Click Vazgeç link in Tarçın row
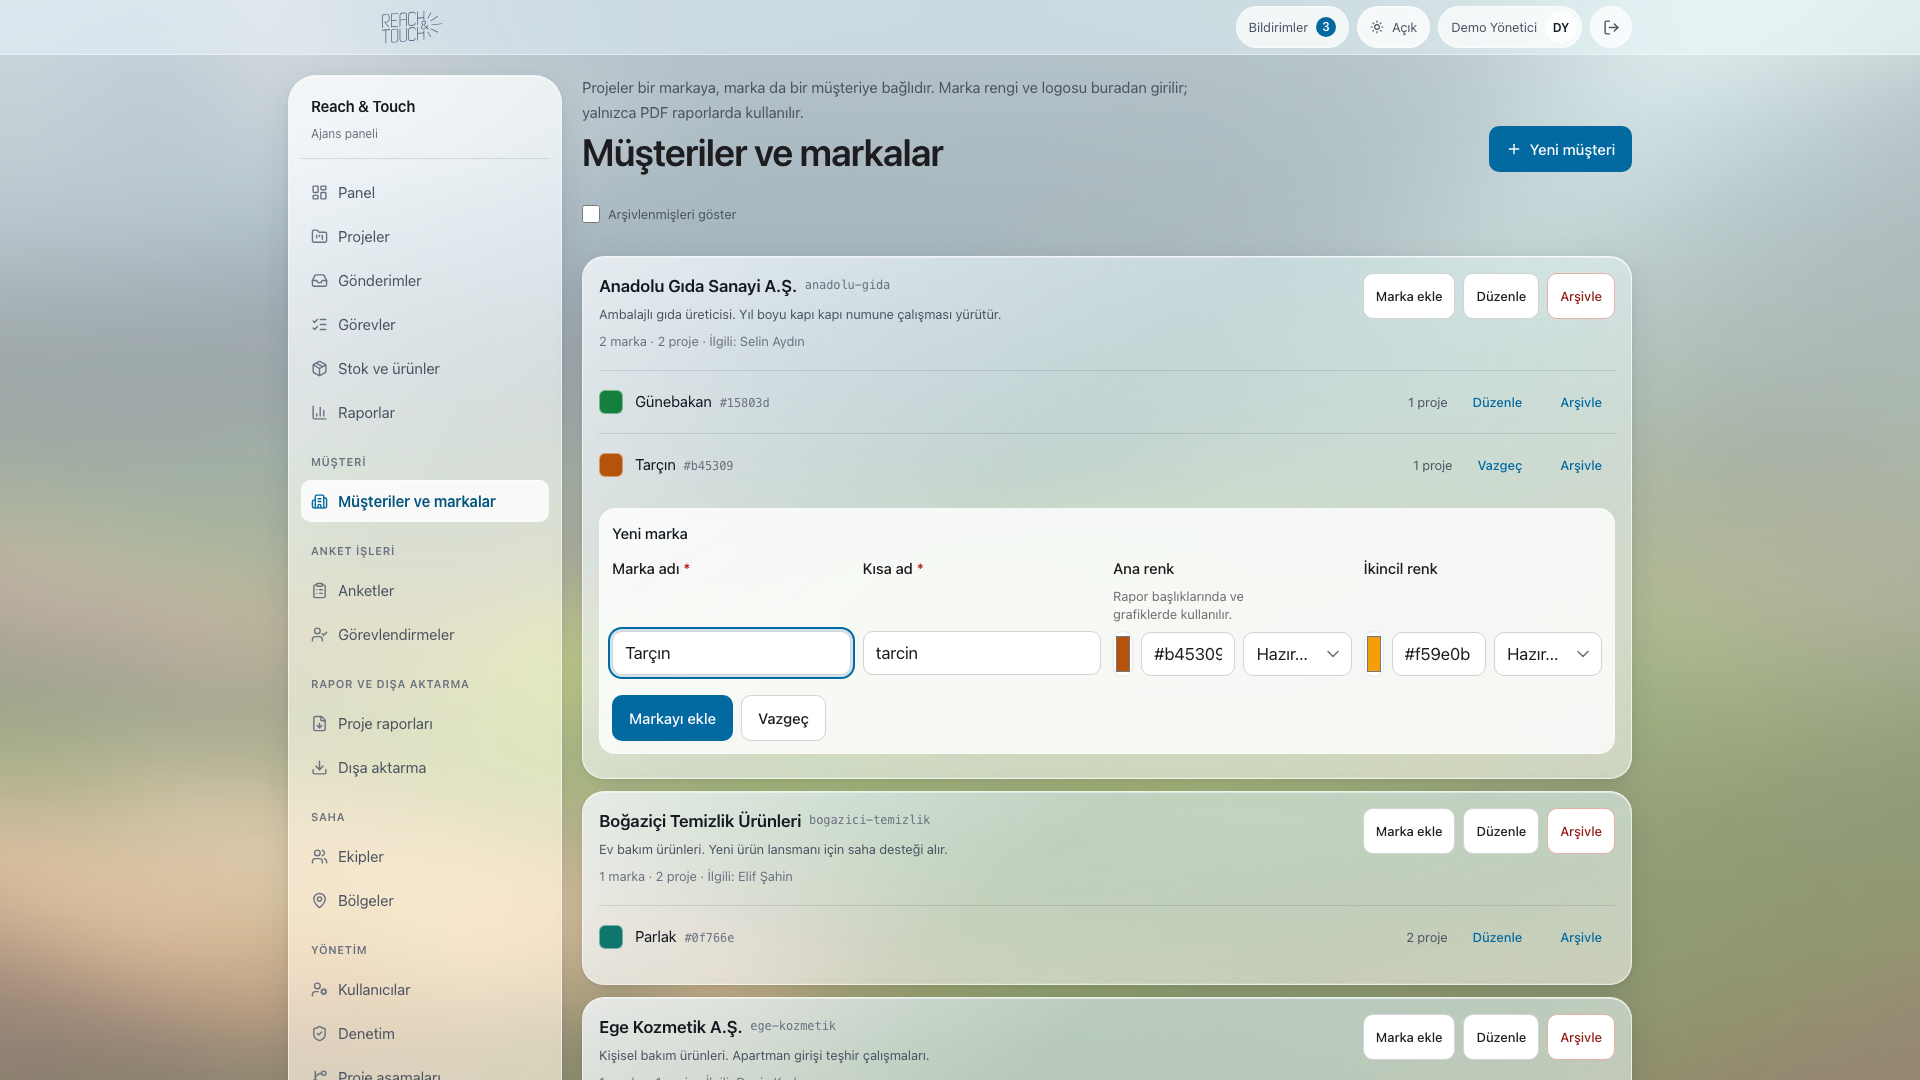This screenshot has height=1080, width=1920. [x=1499, y=465]
